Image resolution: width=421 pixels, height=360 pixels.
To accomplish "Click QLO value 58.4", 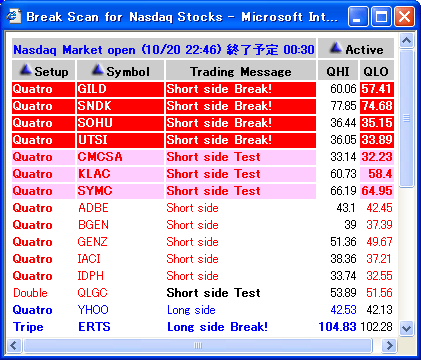I will [377, 174].
